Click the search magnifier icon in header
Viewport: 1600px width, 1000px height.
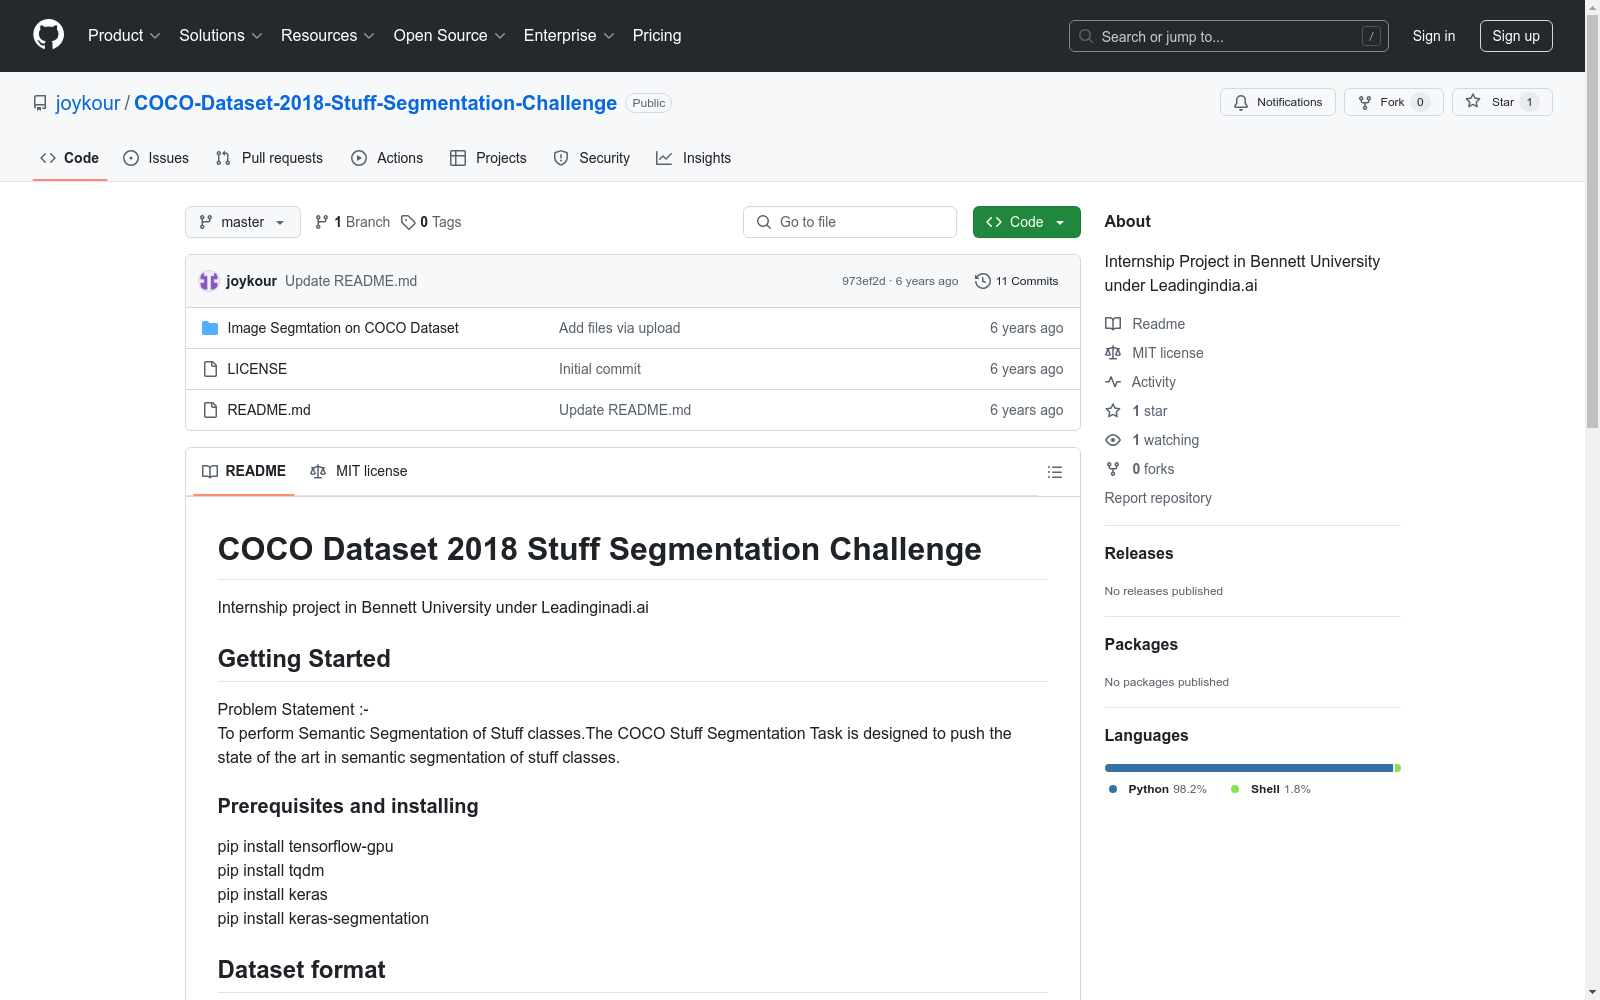pyautogui.click(x=1086, y=36)
